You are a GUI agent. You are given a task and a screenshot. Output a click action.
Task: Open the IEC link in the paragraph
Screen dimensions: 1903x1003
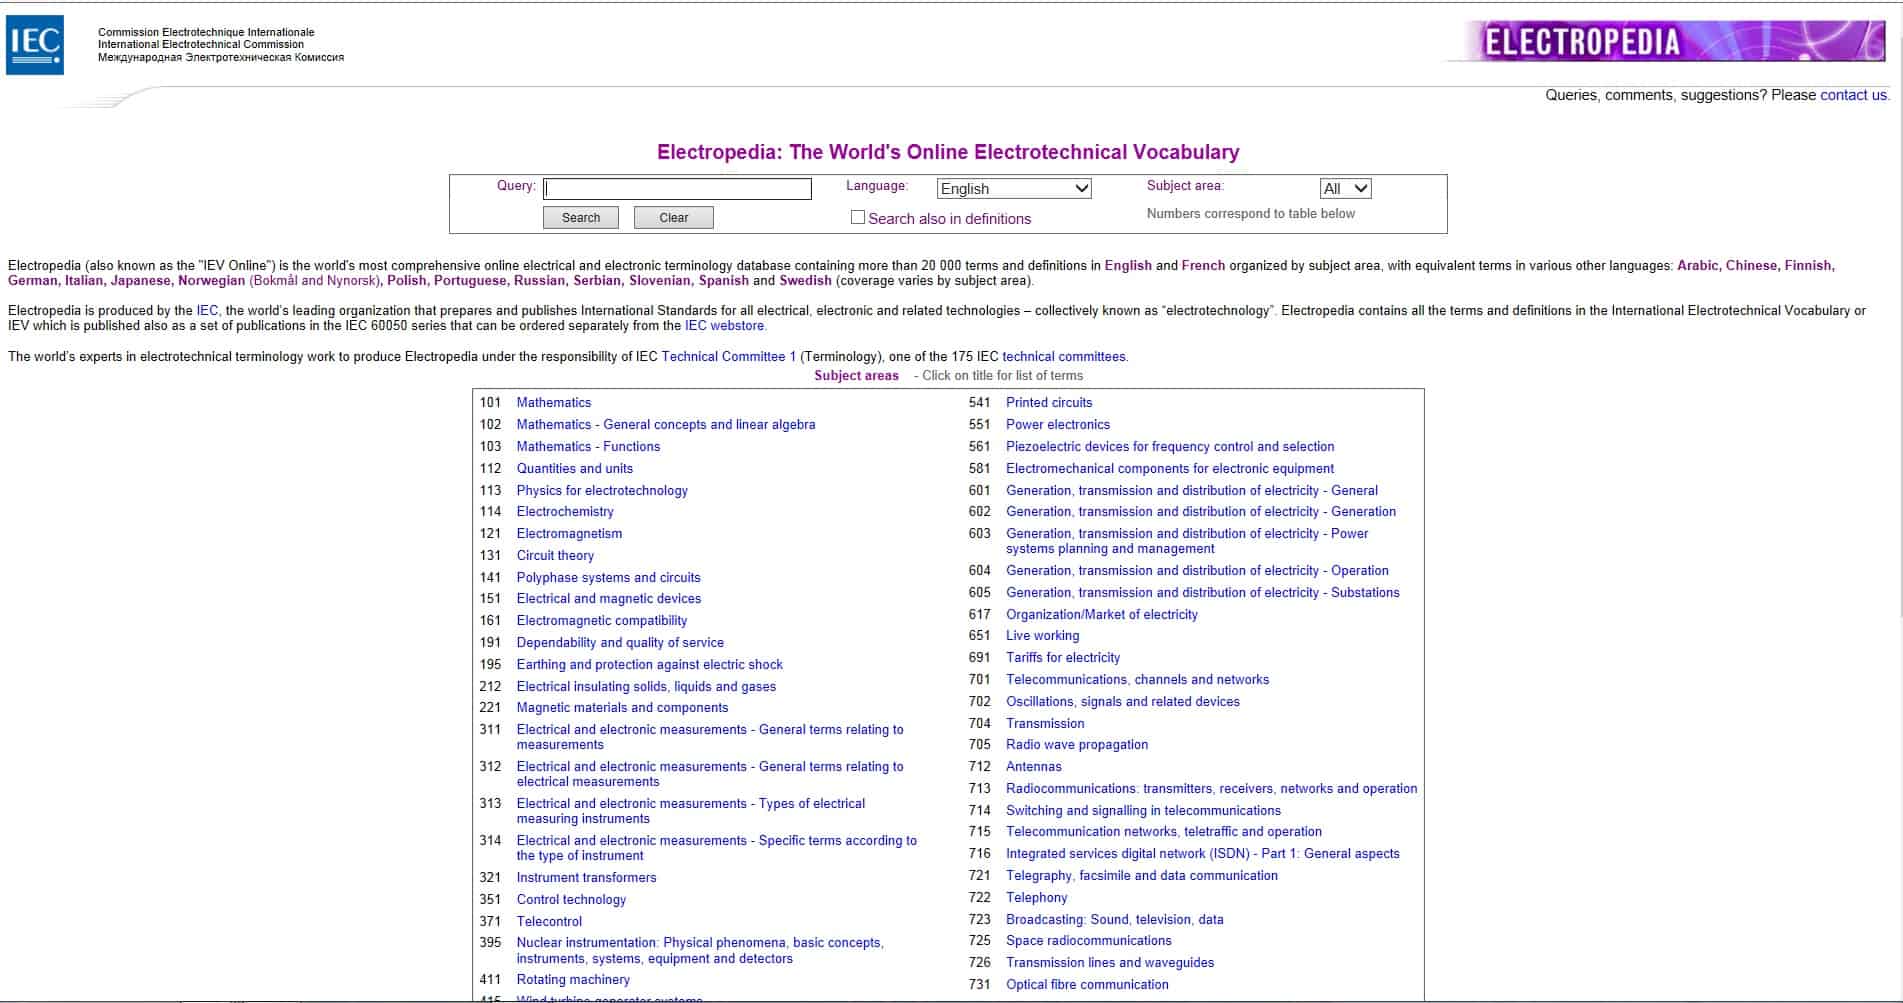pos(207,310)
